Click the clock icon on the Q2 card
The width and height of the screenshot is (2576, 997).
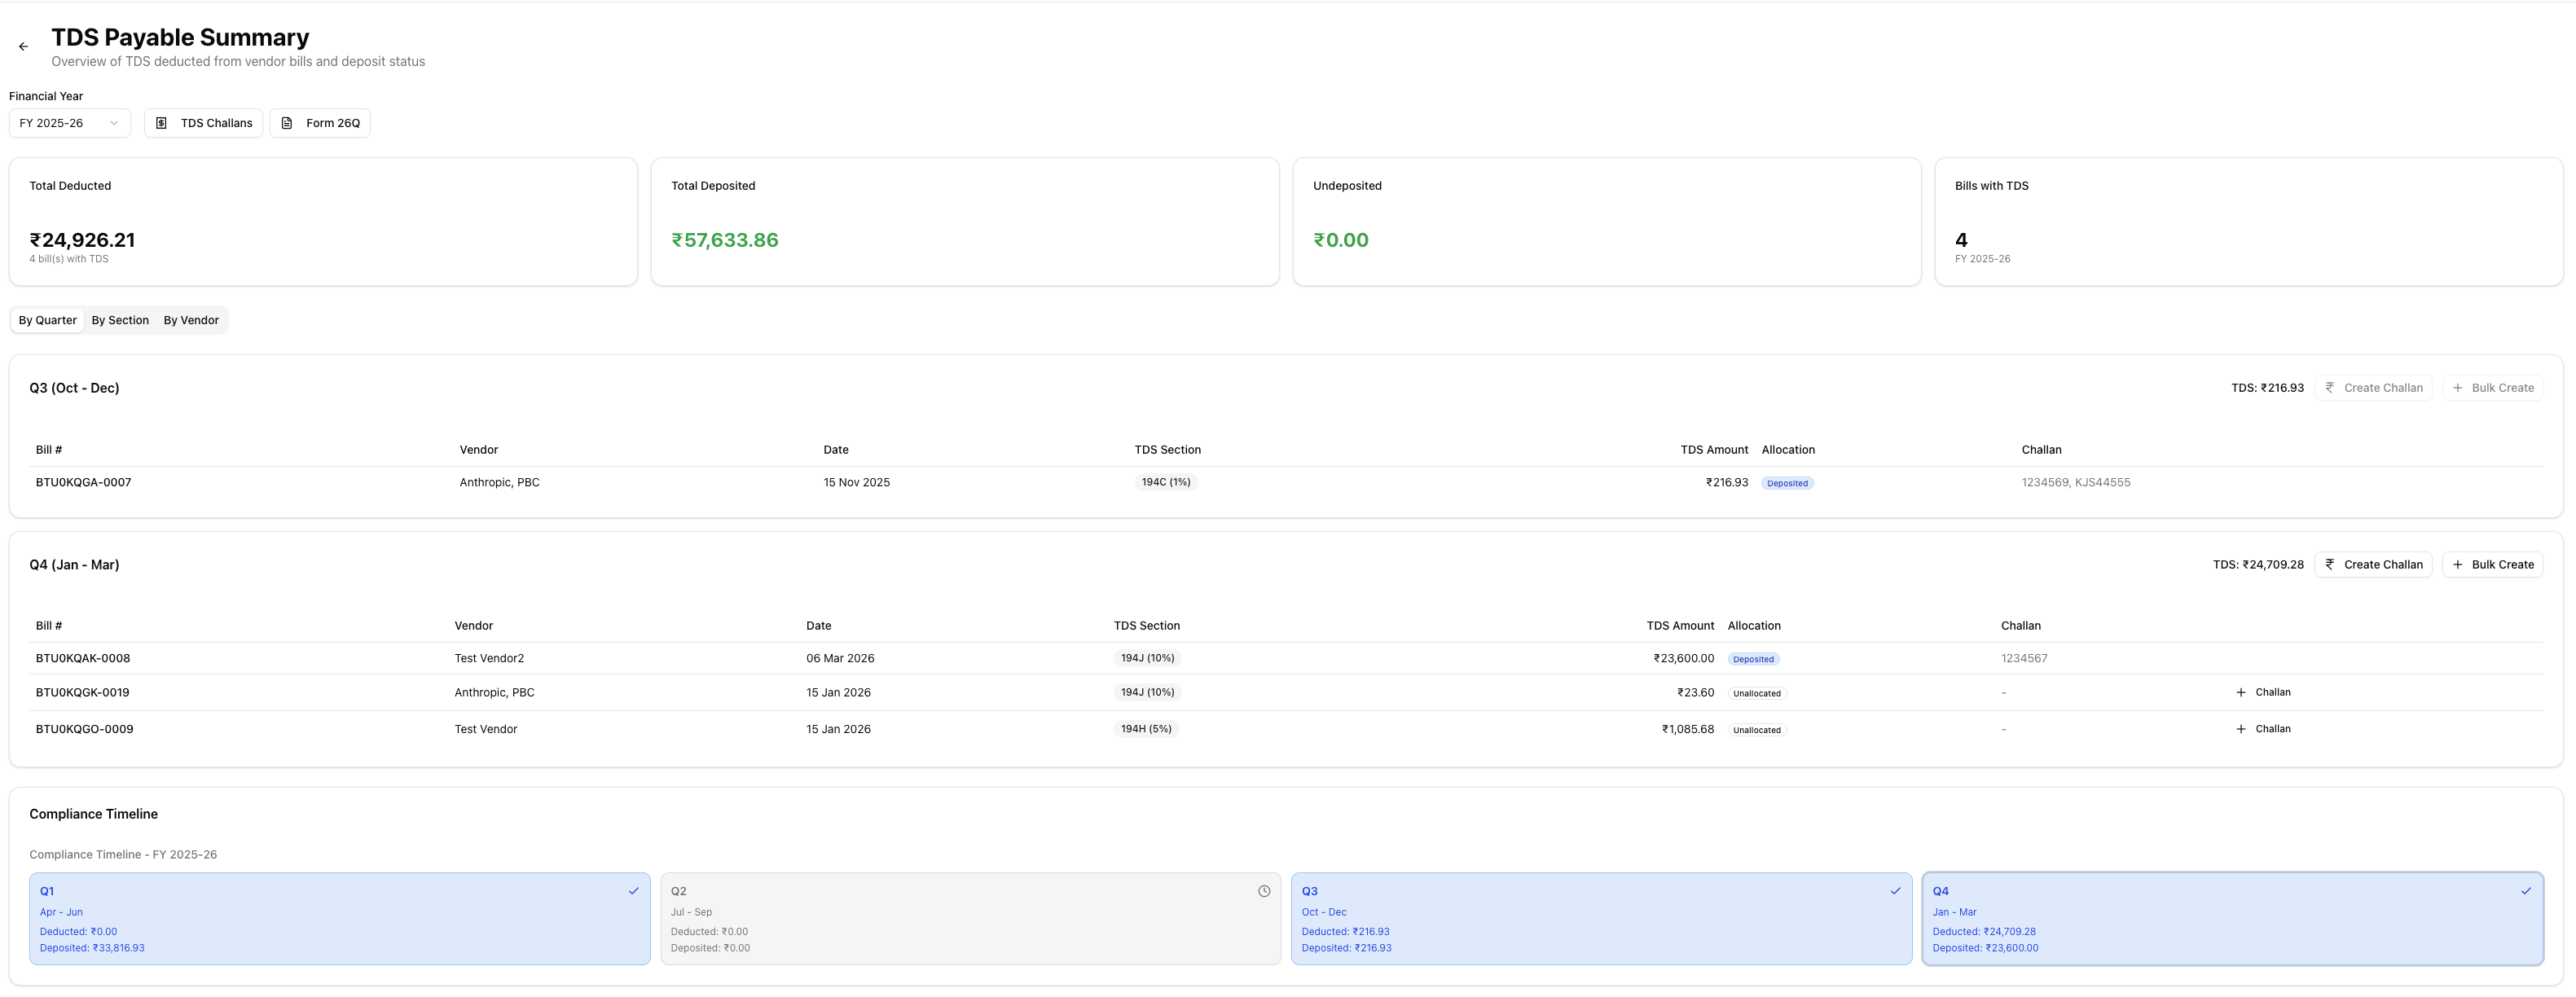pyautogui.click(x=1264, y=891)
